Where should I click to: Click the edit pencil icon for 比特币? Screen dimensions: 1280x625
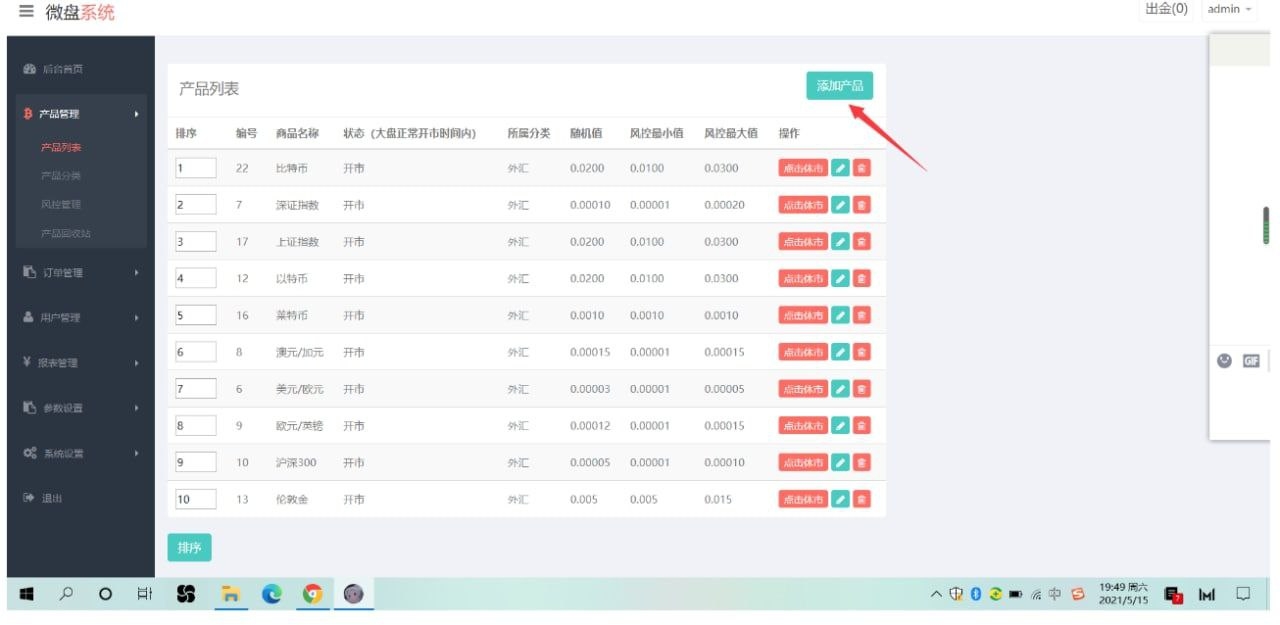tap(841, 168)
